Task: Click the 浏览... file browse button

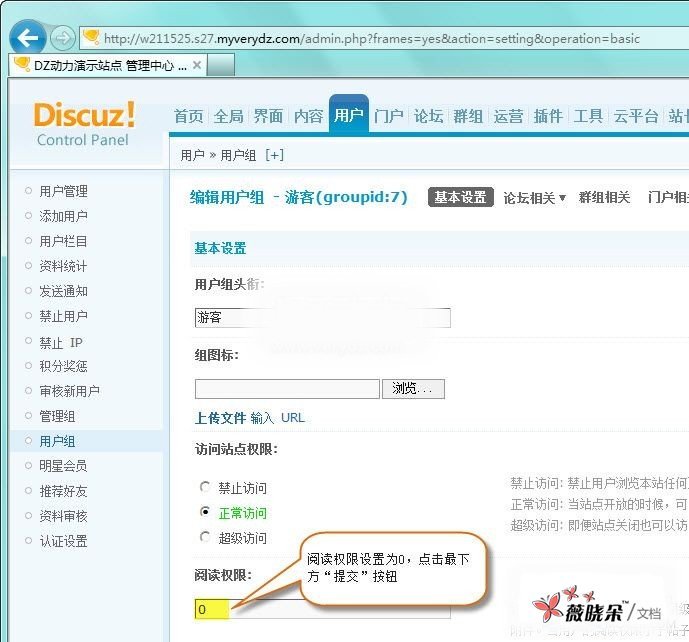Action: (413, 389)
